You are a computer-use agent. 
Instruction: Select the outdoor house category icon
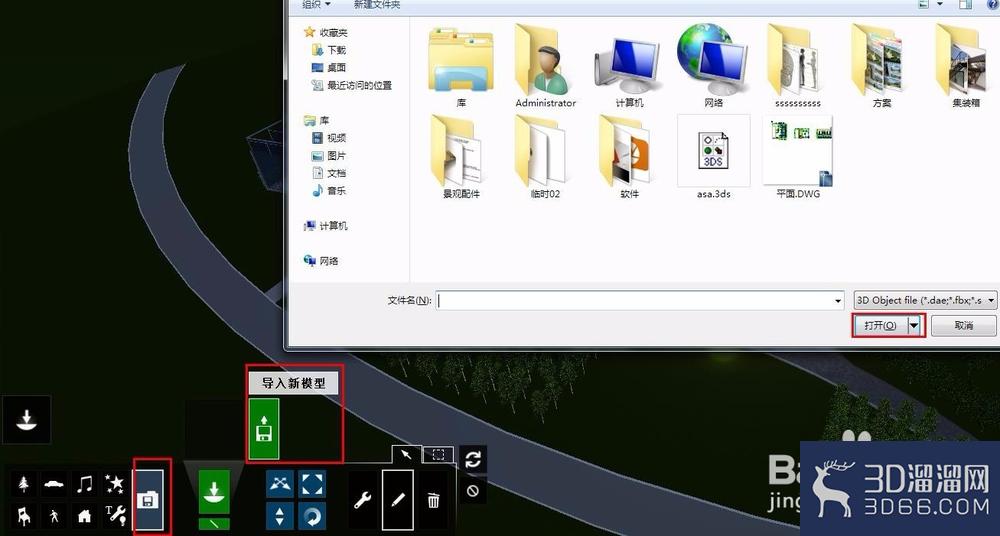pos(84,515)
